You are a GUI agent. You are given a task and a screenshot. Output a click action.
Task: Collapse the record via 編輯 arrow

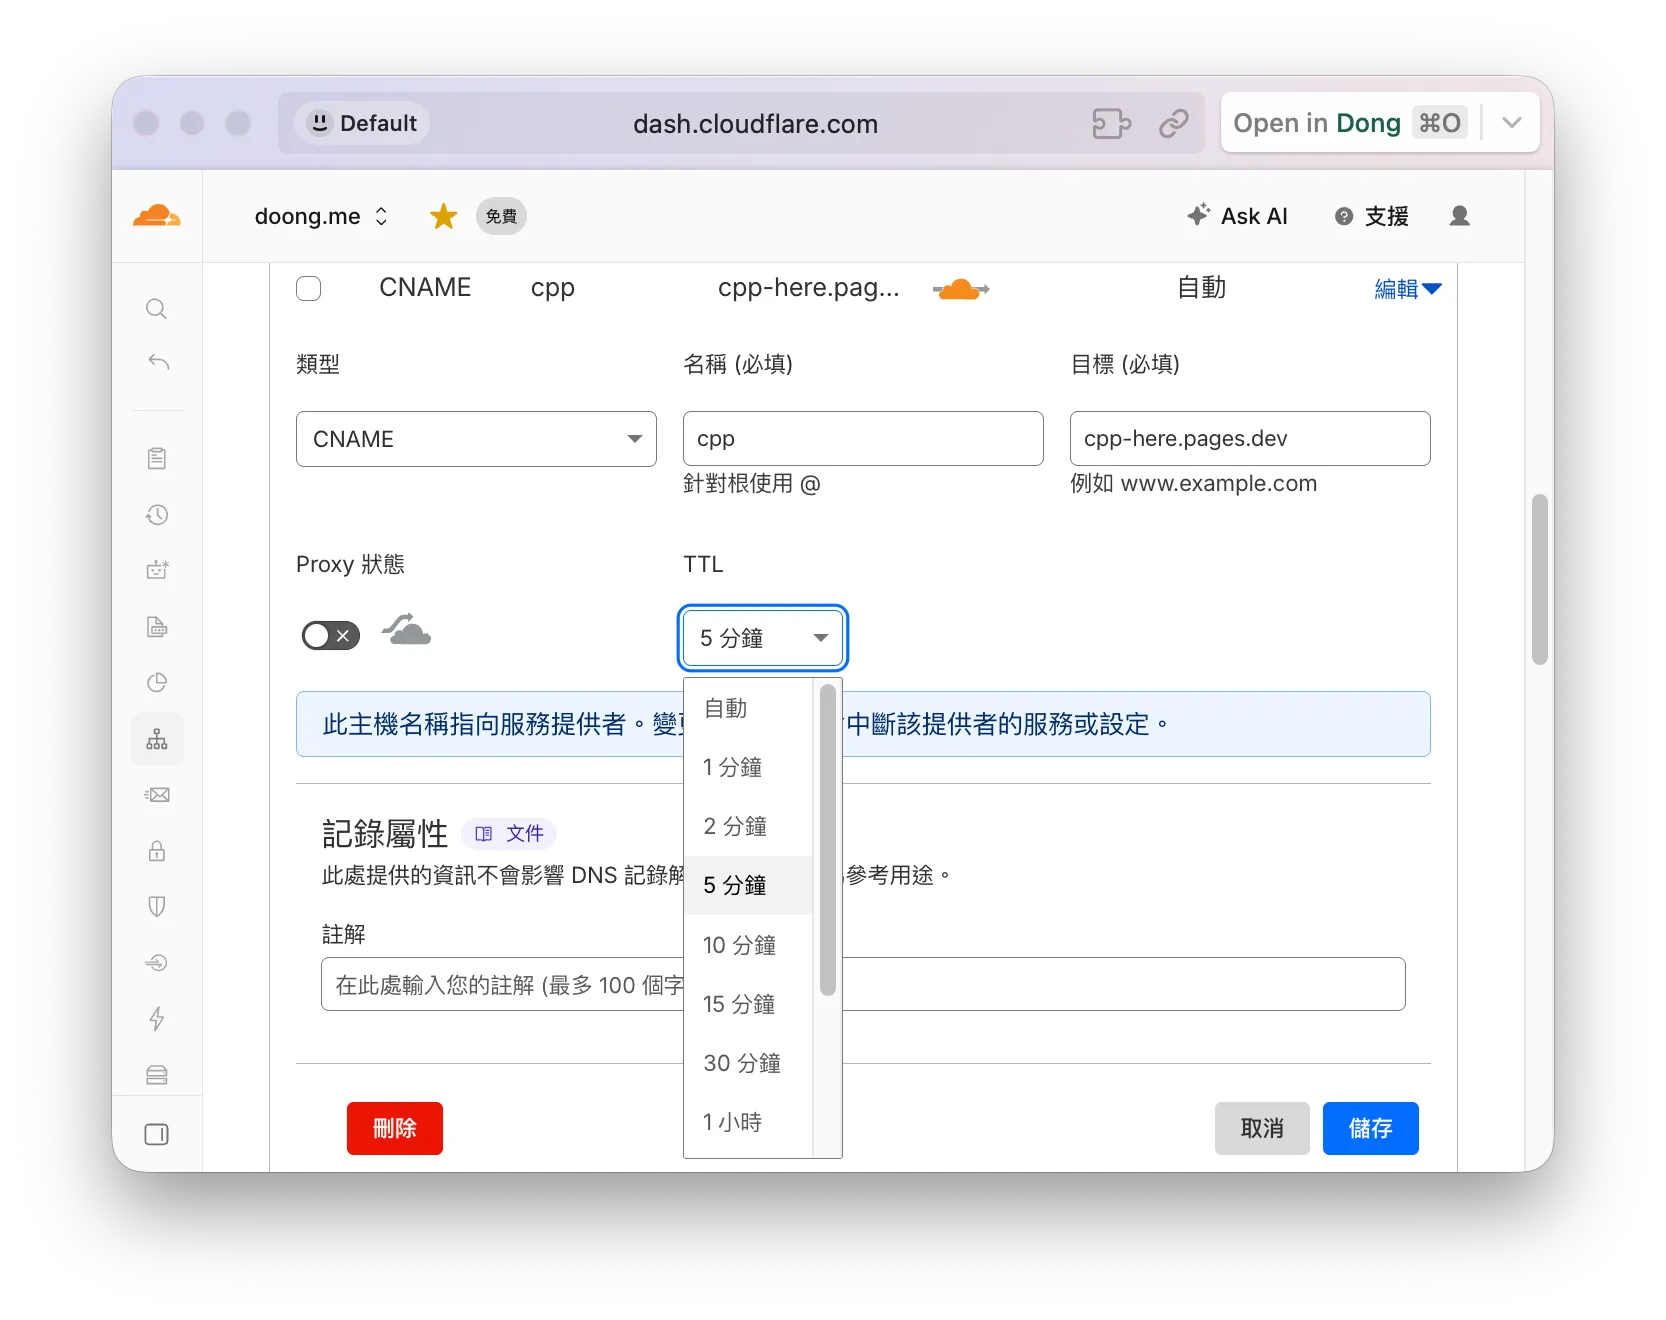1407,289
